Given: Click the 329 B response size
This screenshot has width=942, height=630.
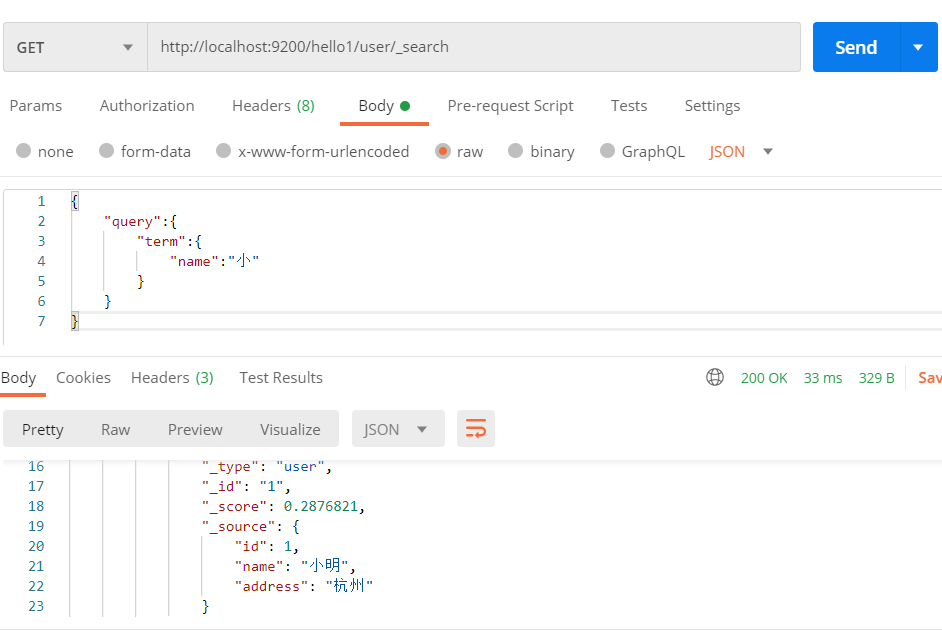Looking at the screenshot, I should click(877, 378).
